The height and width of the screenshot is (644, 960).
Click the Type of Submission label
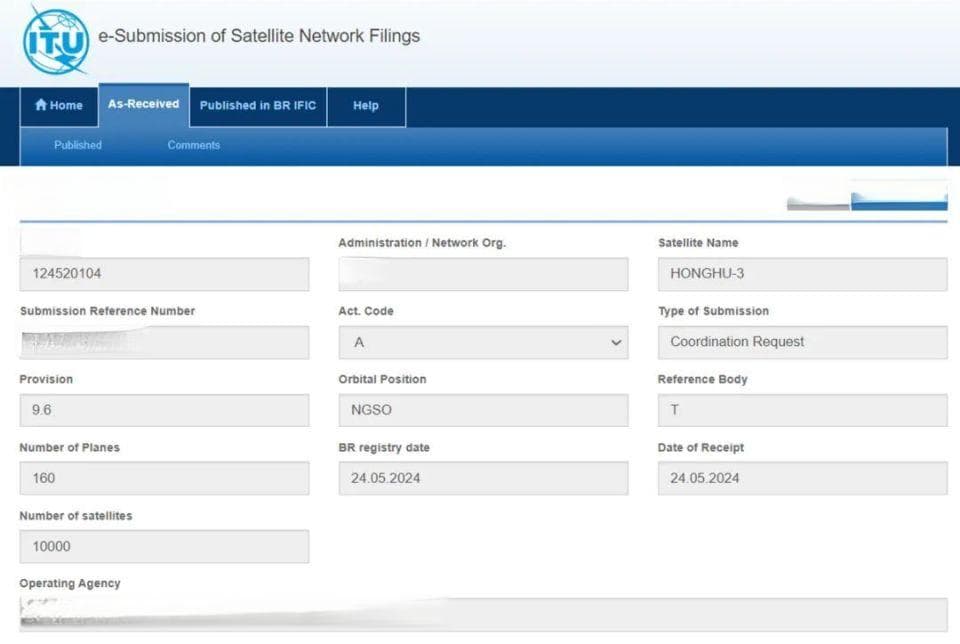713,311
